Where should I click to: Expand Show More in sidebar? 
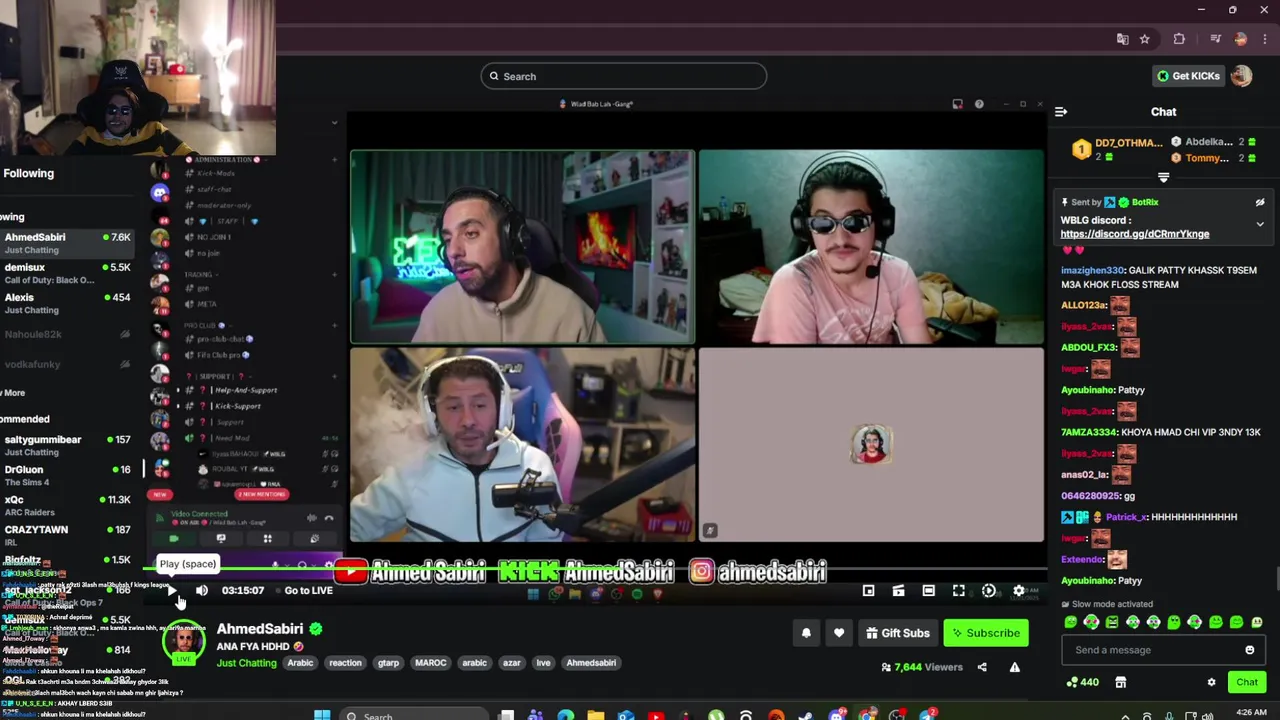(13, 393)
